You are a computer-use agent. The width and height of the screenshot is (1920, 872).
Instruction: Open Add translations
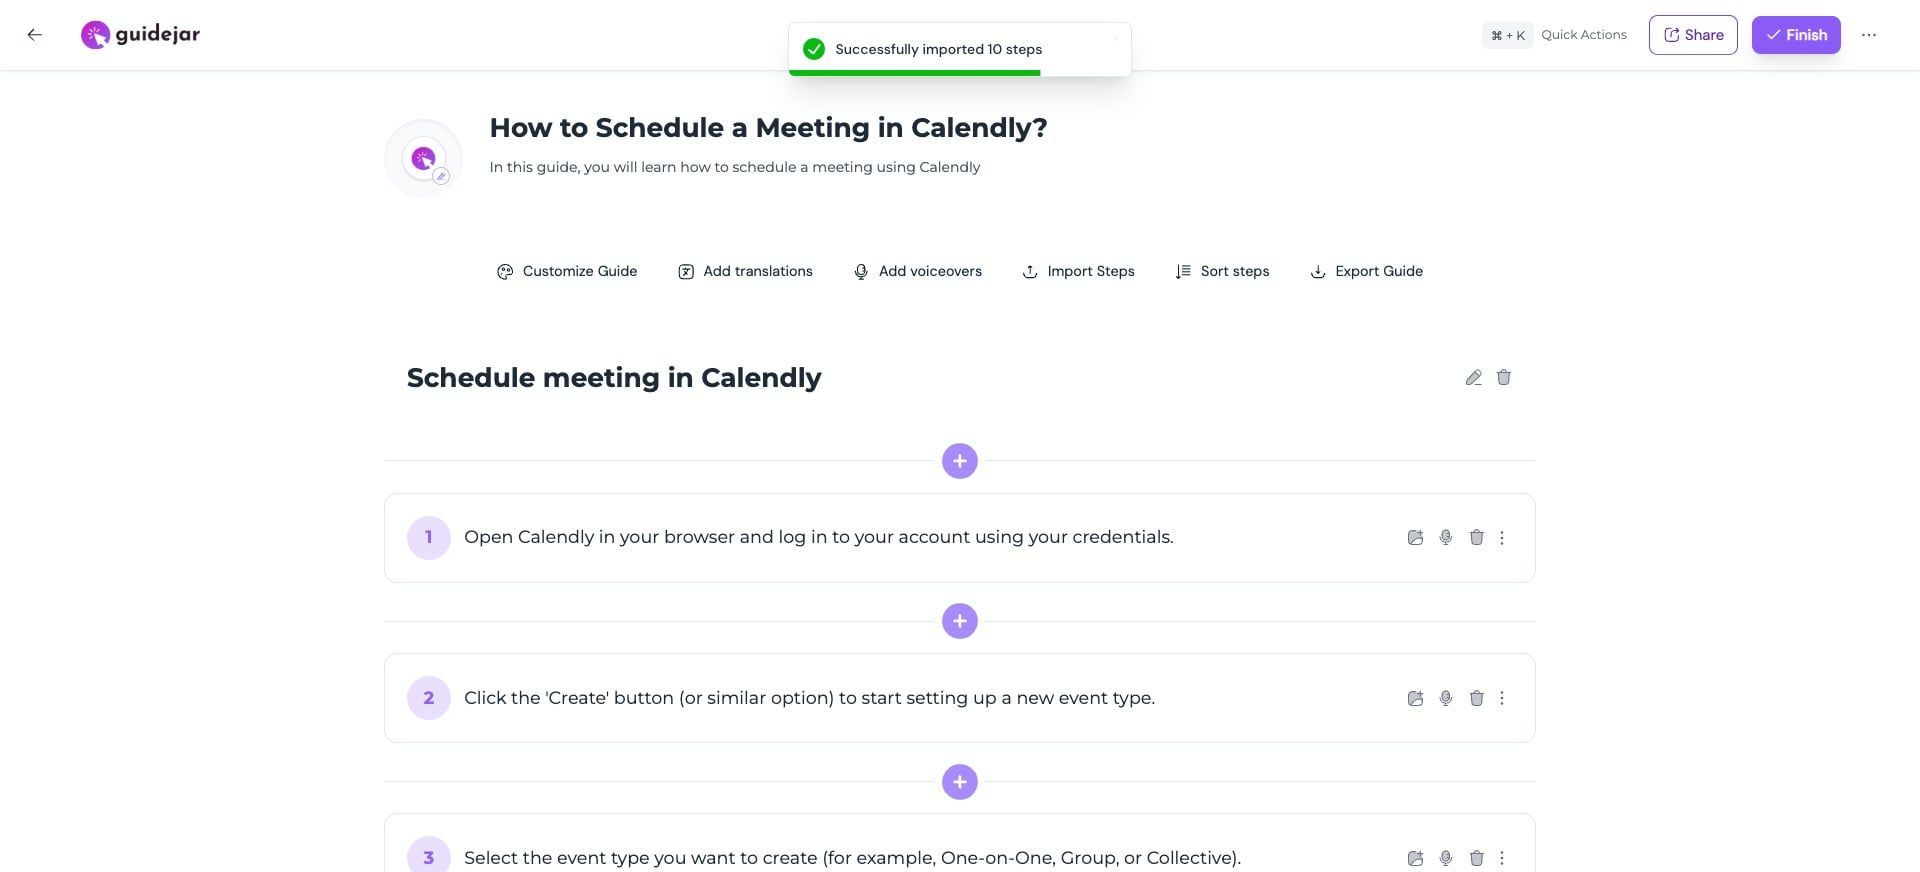tap(744, 271)
